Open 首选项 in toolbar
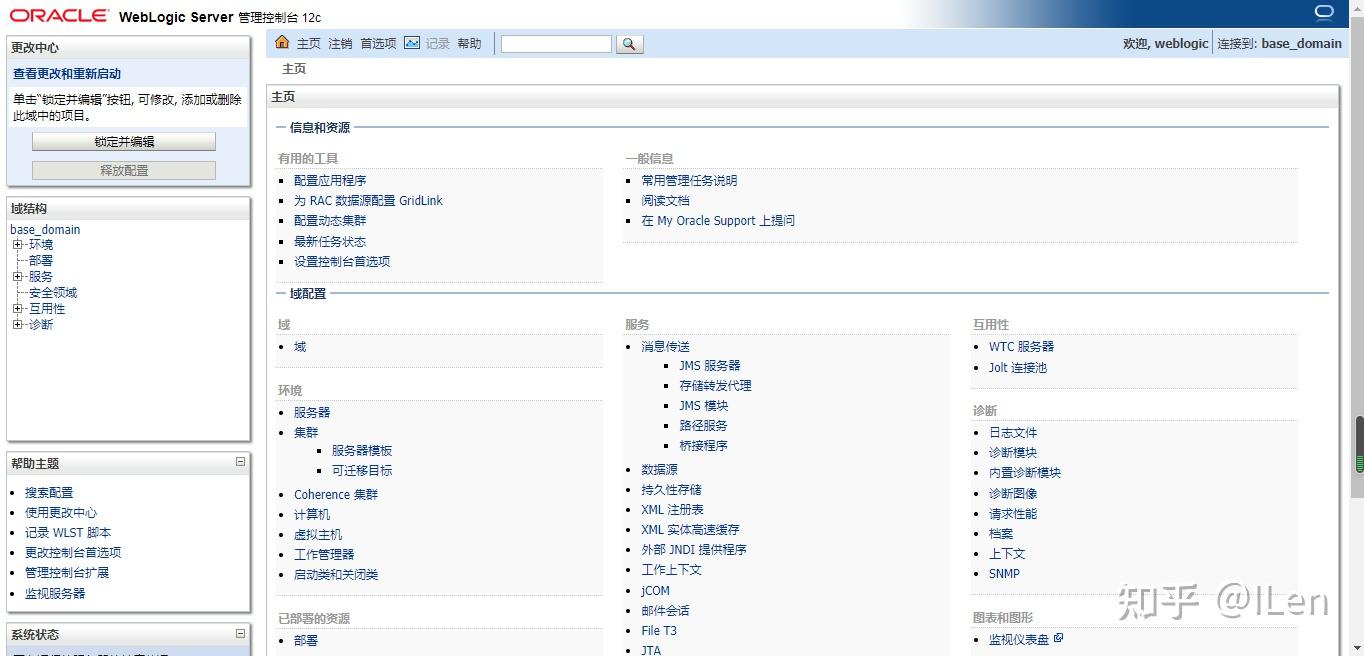 coord(378,43)
